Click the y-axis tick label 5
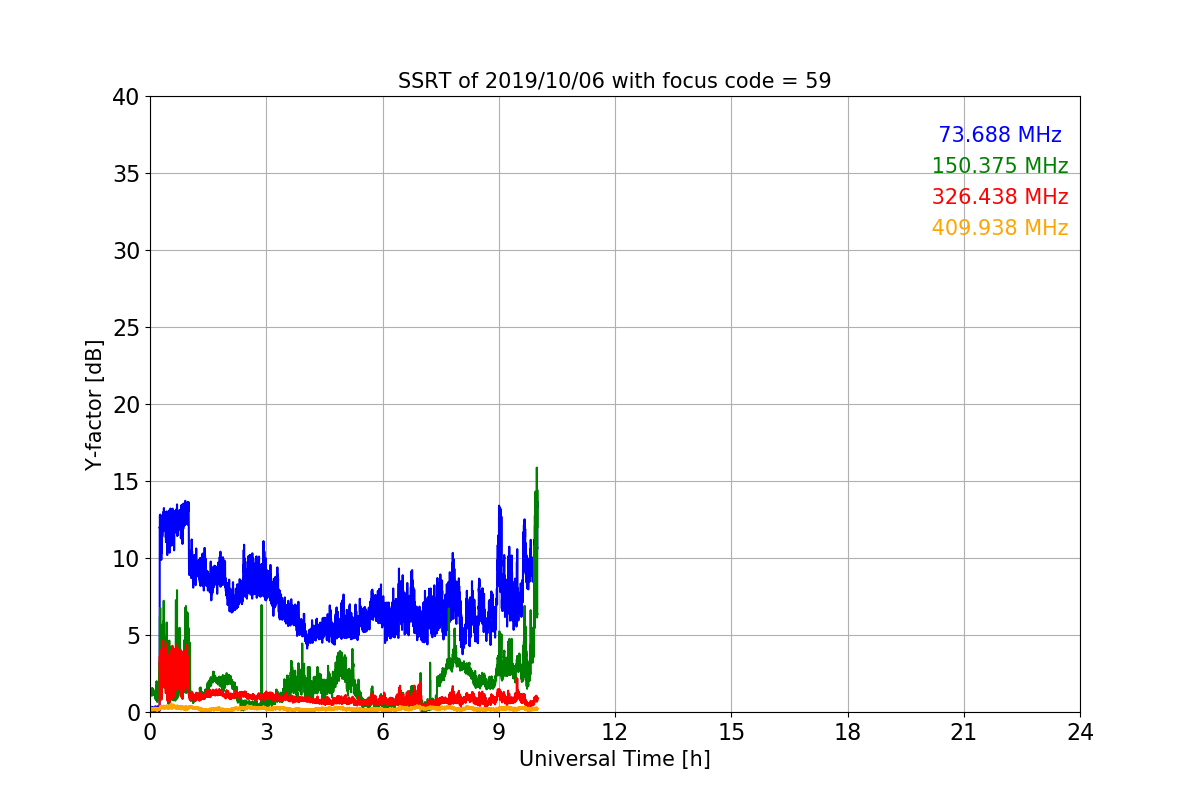Viewport: 1200px width, 800px height. click(x=132, y=636)
